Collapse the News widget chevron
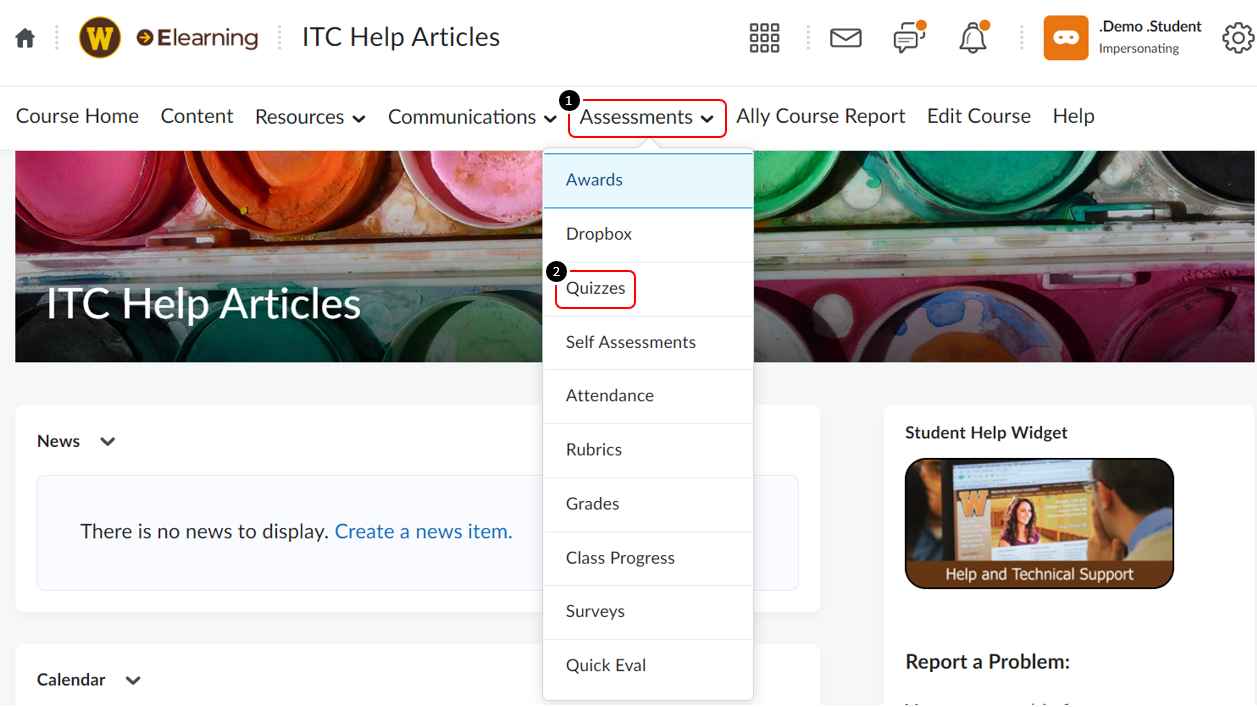 click(x=107, y=441)
